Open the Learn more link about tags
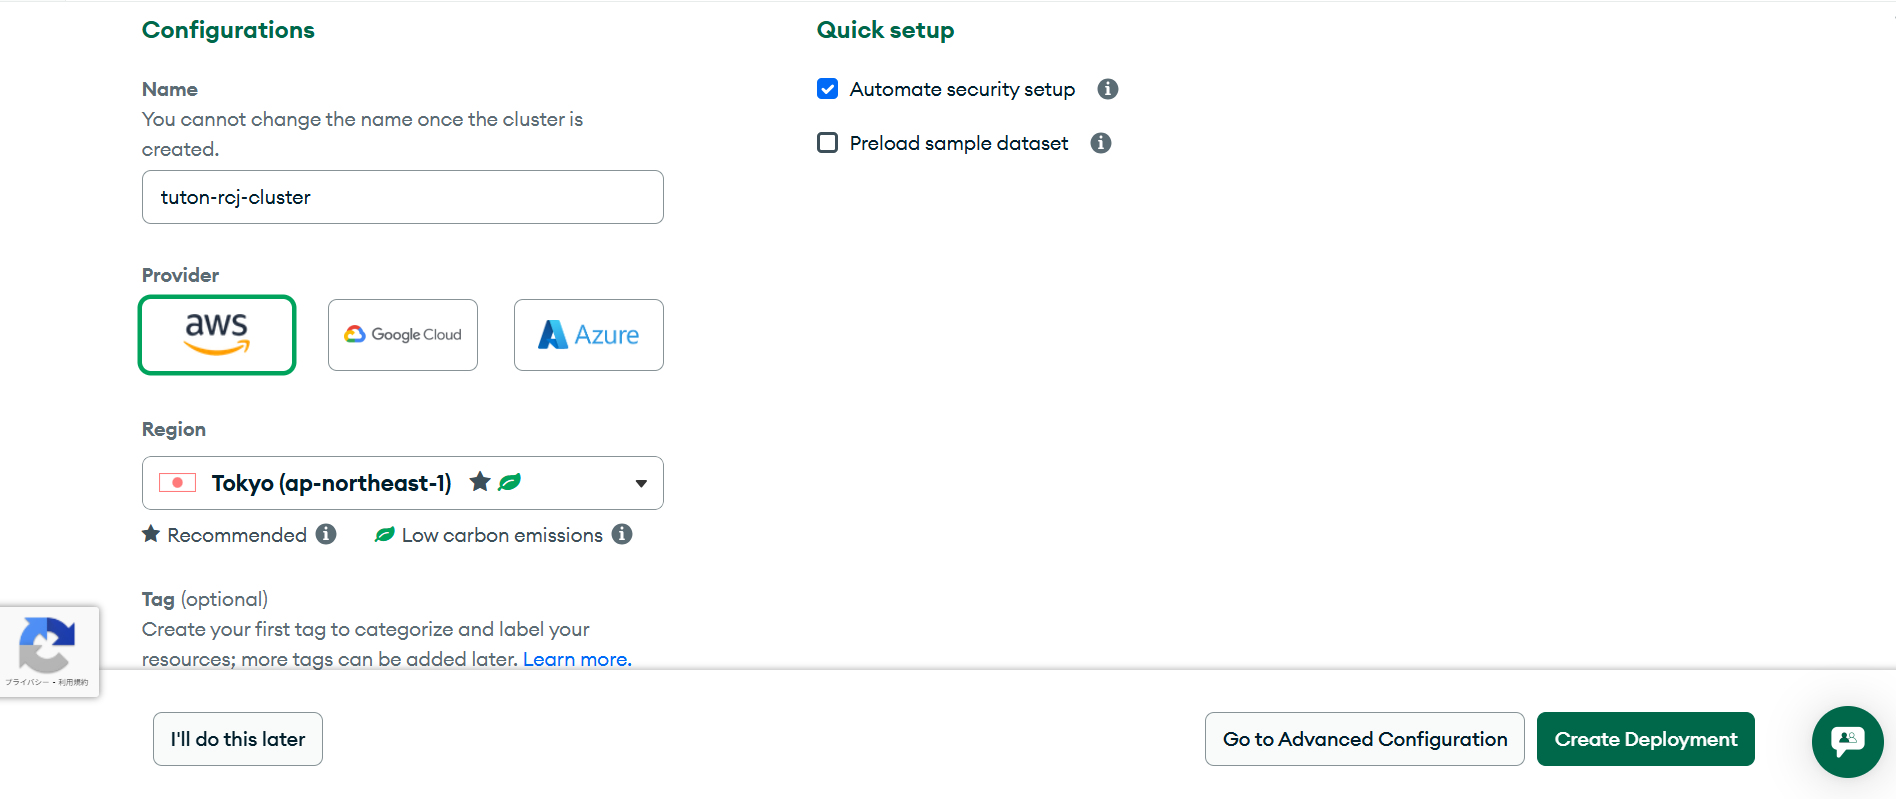Screen dimensions: 1896x799 [577, 659]
